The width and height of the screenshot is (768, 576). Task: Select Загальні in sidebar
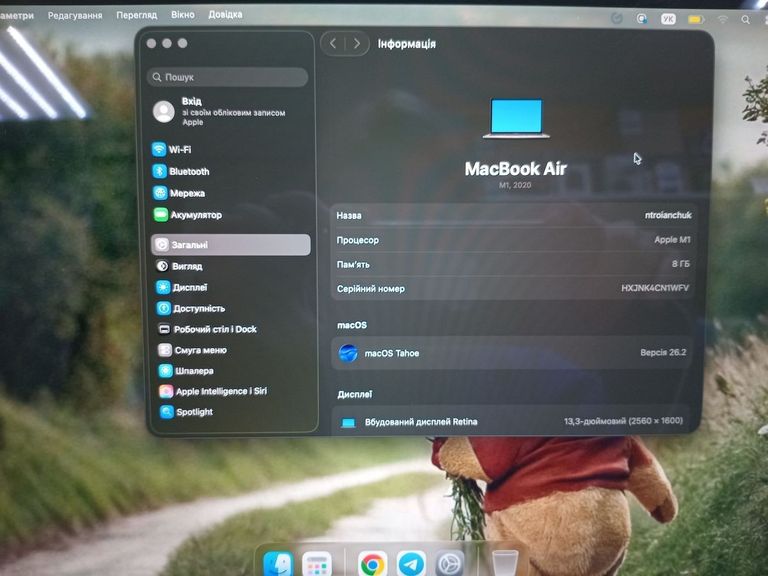[x=231, y=244]
